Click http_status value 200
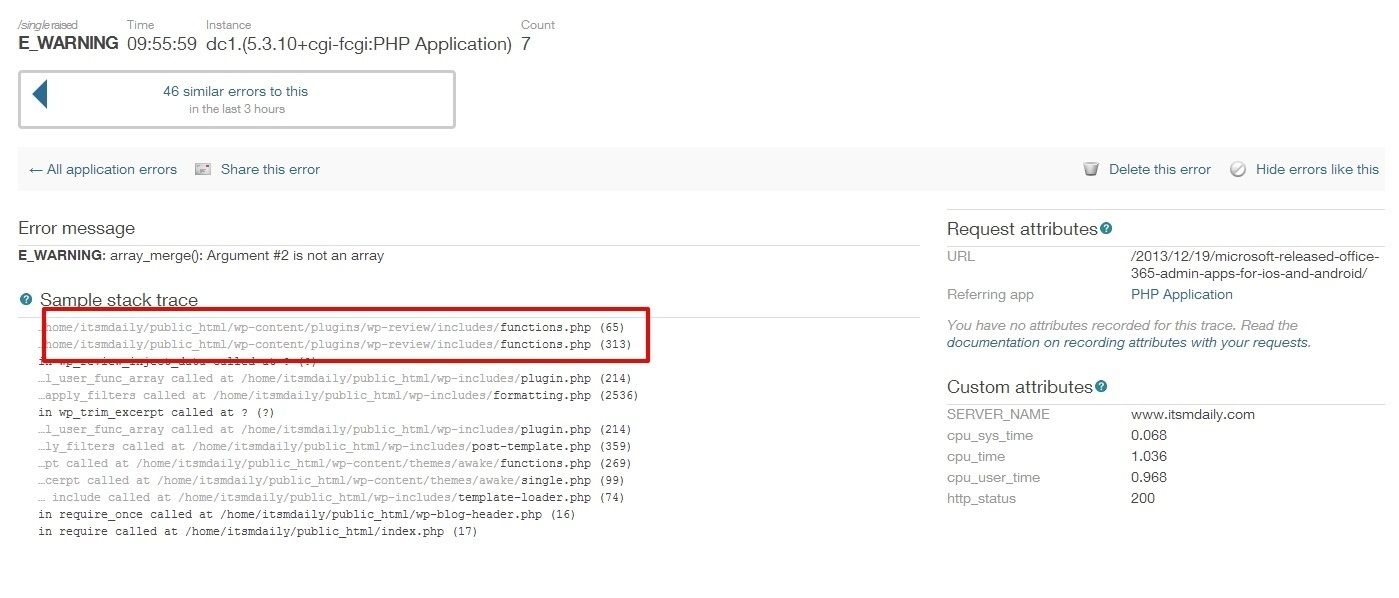Viewport: 1399px width, 598px height. click(1143, 498)
